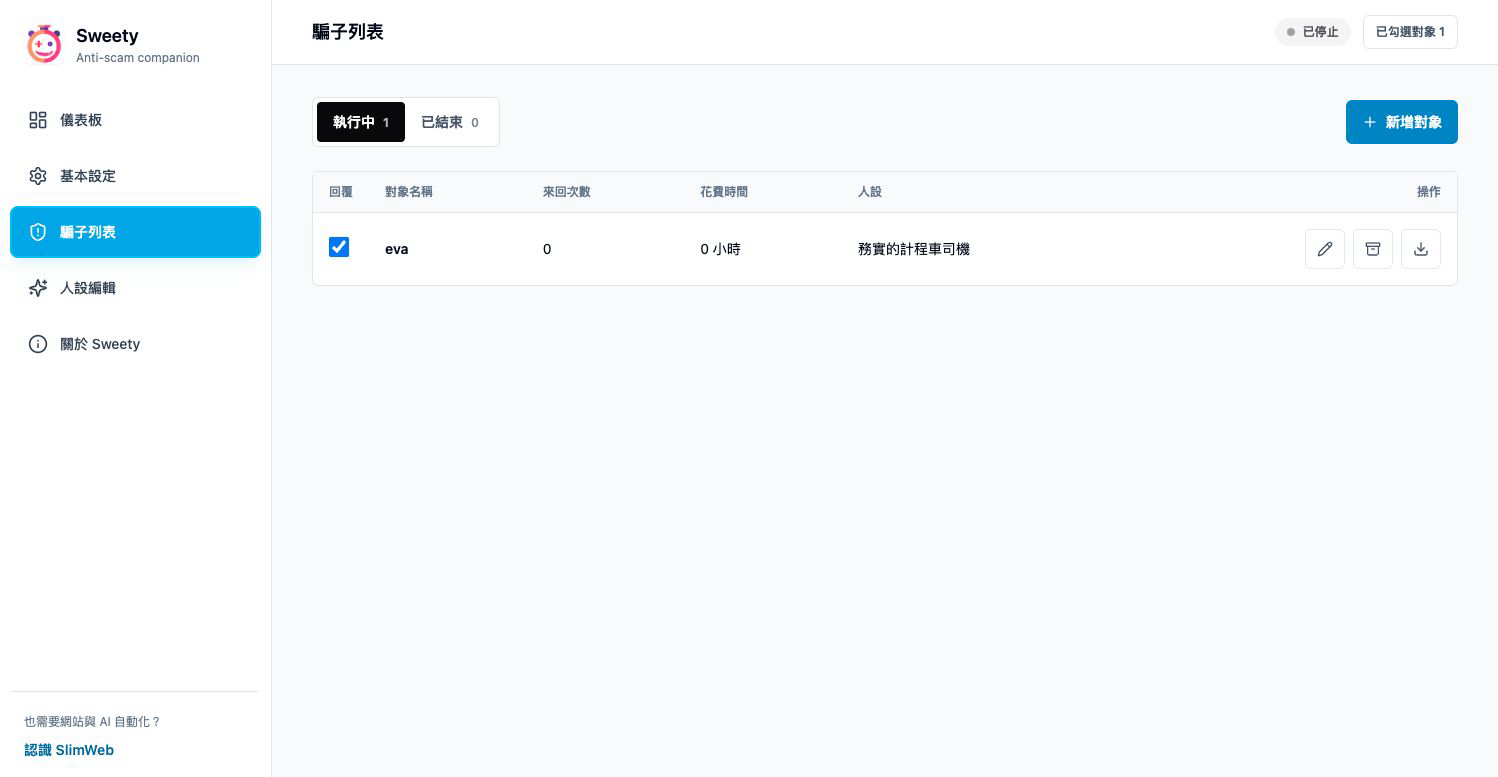1498x777 pixels.
Task: Archive eva with the box icon
Action: tap(1373, 249)
